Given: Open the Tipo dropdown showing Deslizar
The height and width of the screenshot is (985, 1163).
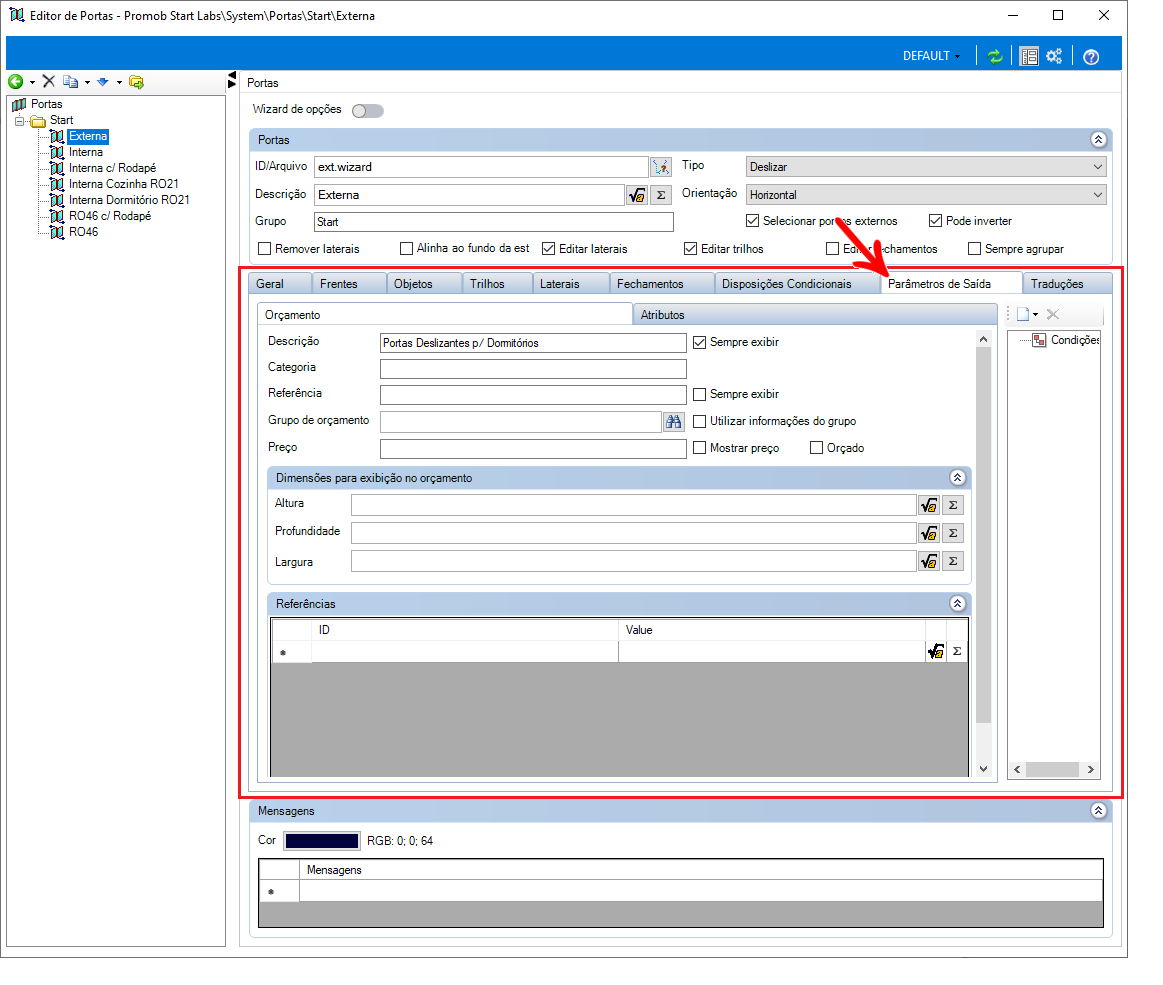Looking at the screenshot, I should click(926, 167).
